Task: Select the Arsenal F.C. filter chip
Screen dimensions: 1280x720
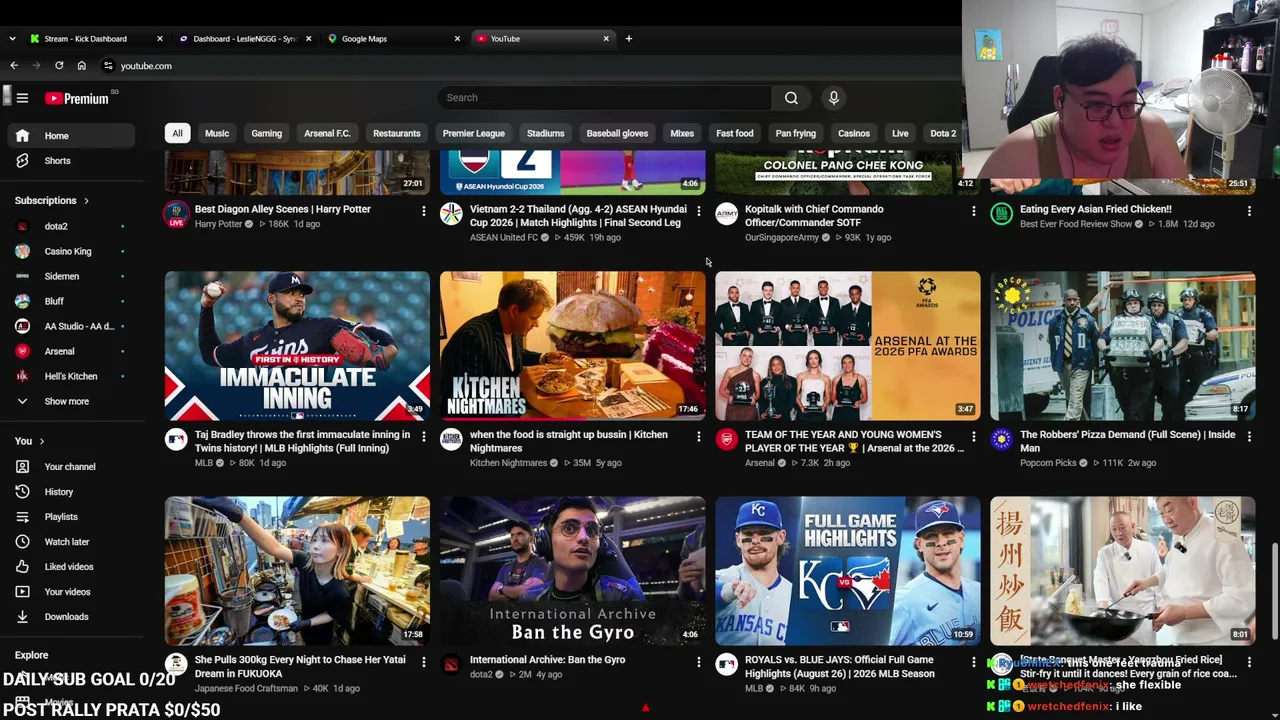Action: point(327,133)
